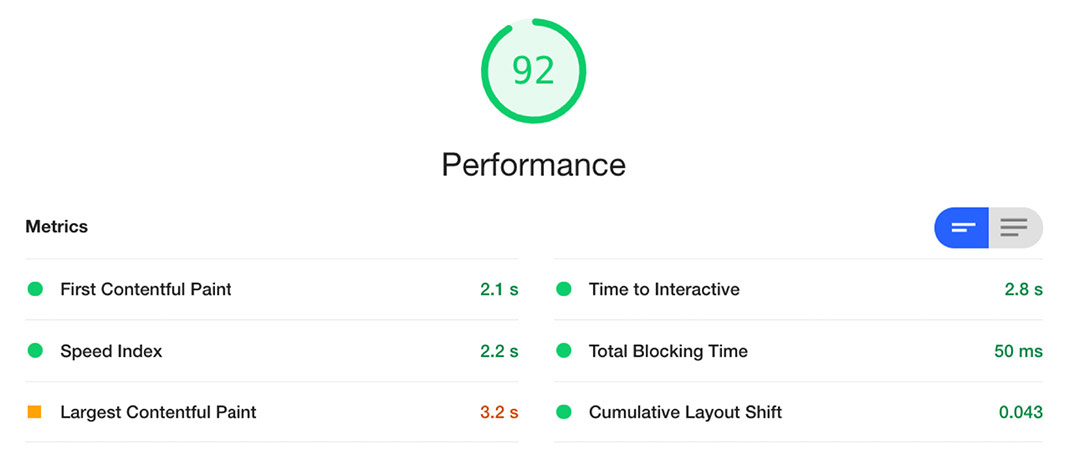Click the green Speed Index status dot
This screenshot has height=473, width=1080.
35,351
